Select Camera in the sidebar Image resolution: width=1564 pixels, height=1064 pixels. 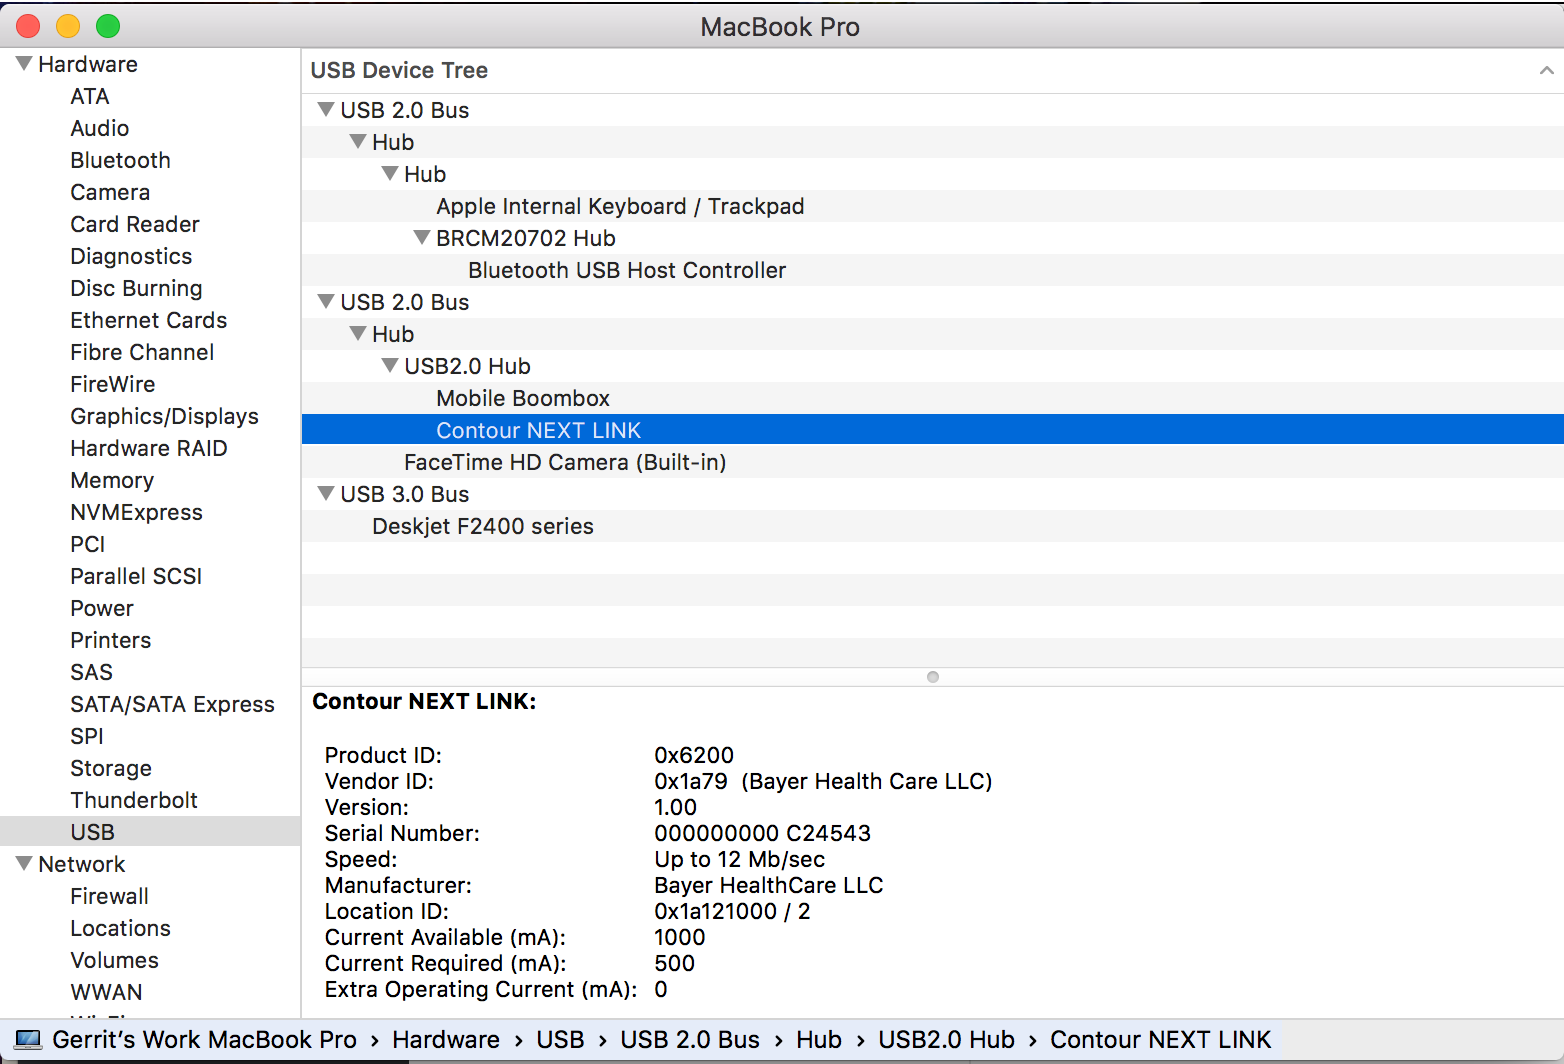[x=110, y=192]
